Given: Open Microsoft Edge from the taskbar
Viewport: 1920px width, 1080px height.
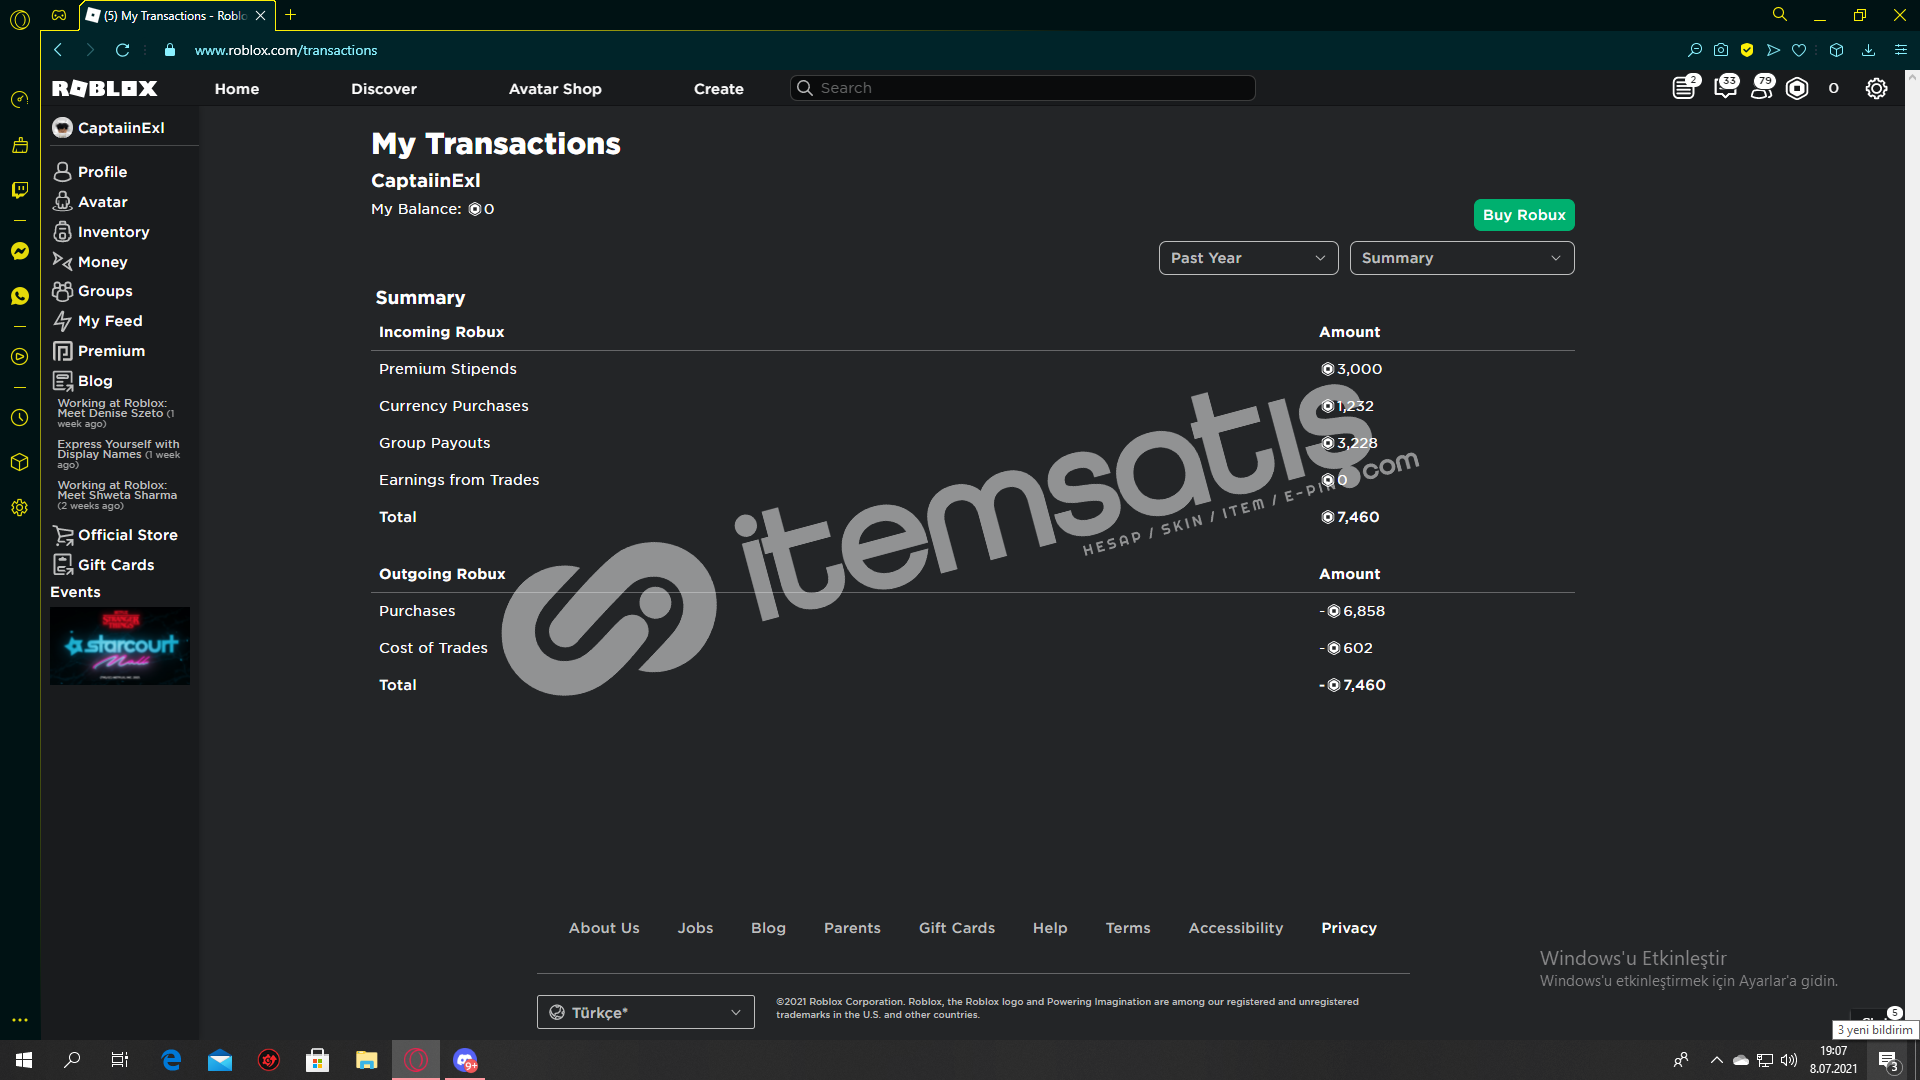Looking at the screenshot, I should coord(171,1060).
